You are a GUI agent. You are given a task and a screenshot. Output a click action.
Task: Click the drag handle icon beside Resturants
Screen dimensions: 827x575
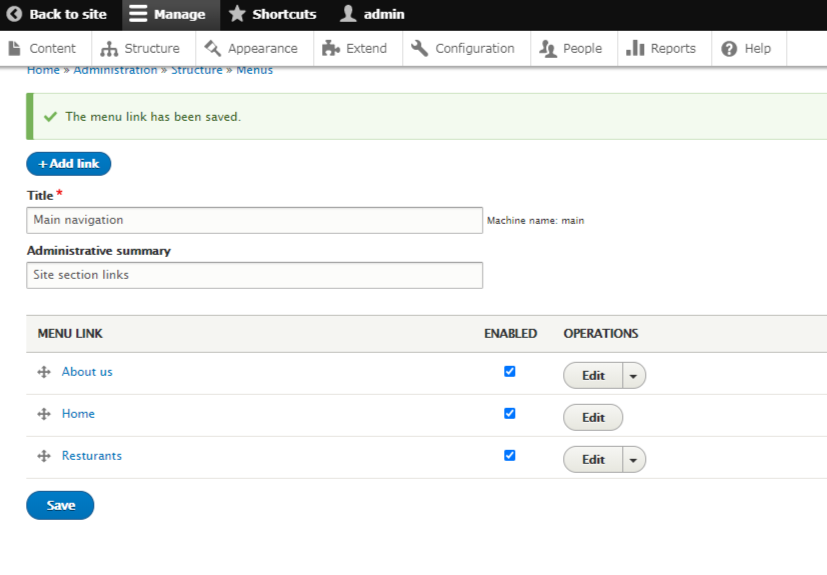coord(44,456)
